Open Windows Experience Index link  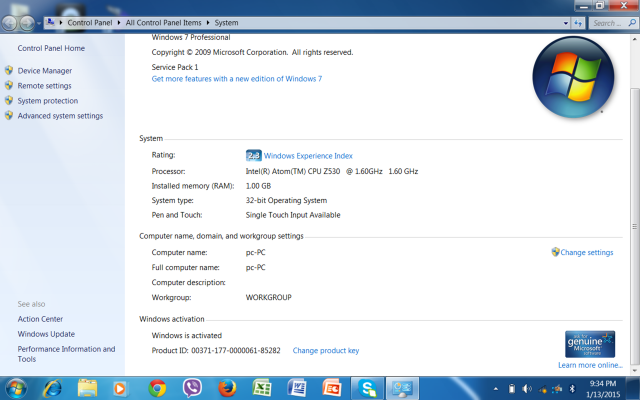coord(308,156)
